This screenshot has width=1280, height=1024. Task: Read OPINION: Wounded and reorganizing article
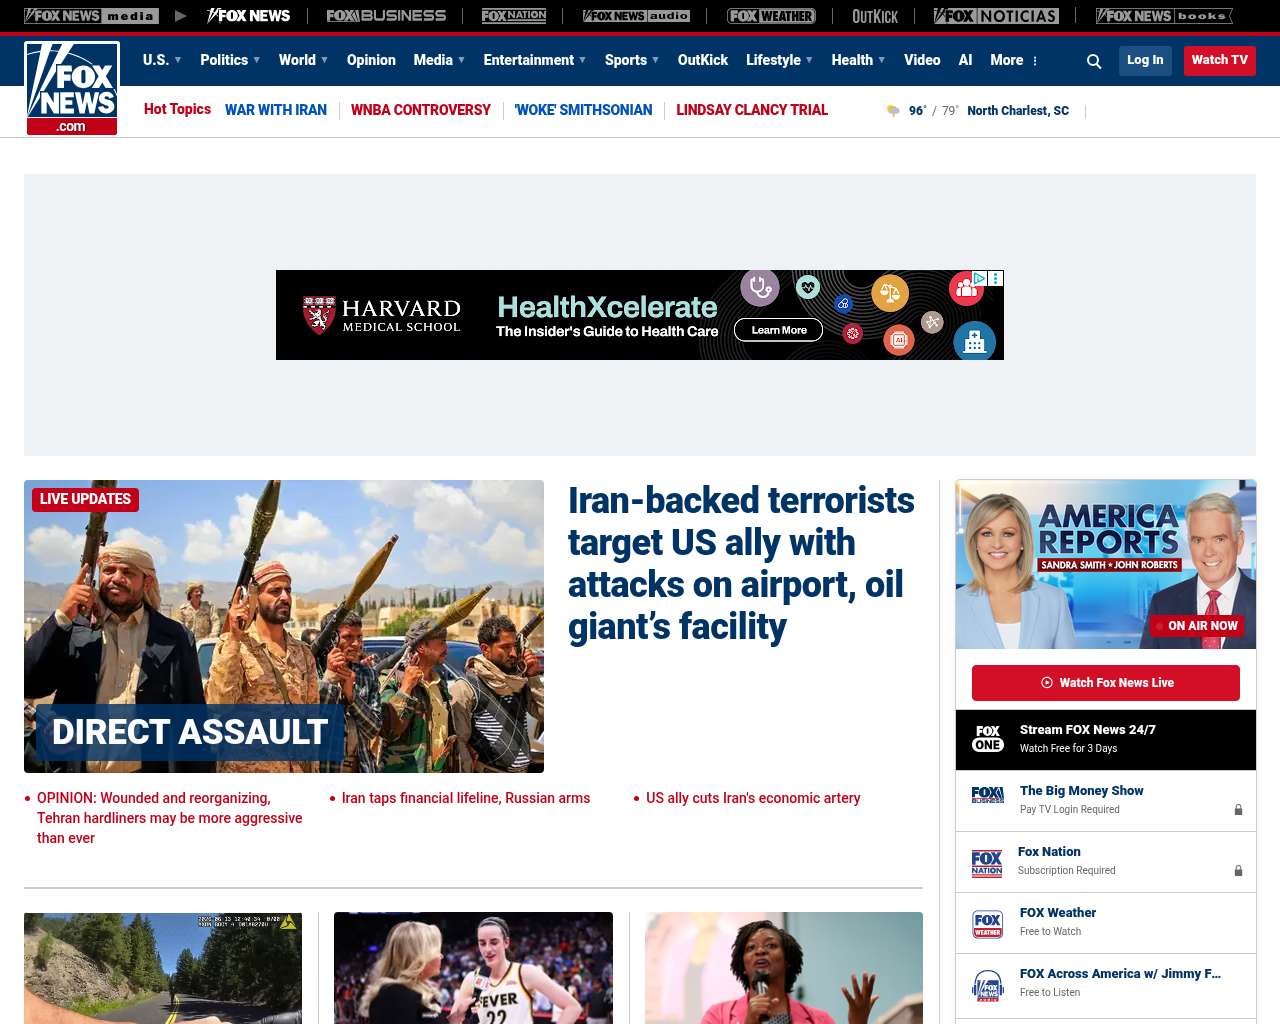click(x=170, y=818)
